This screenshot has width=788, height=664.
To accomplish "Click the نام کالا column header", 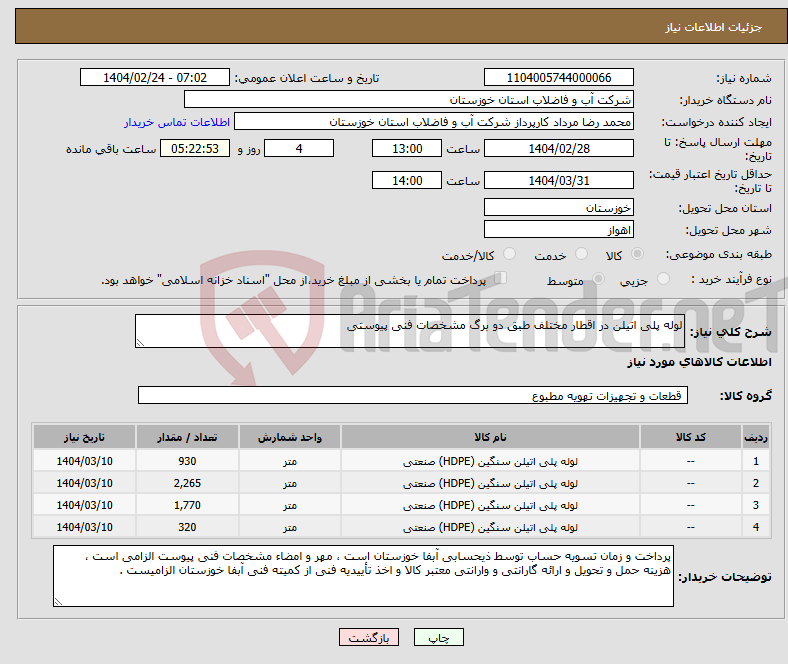I will click(x=490, y=438).
